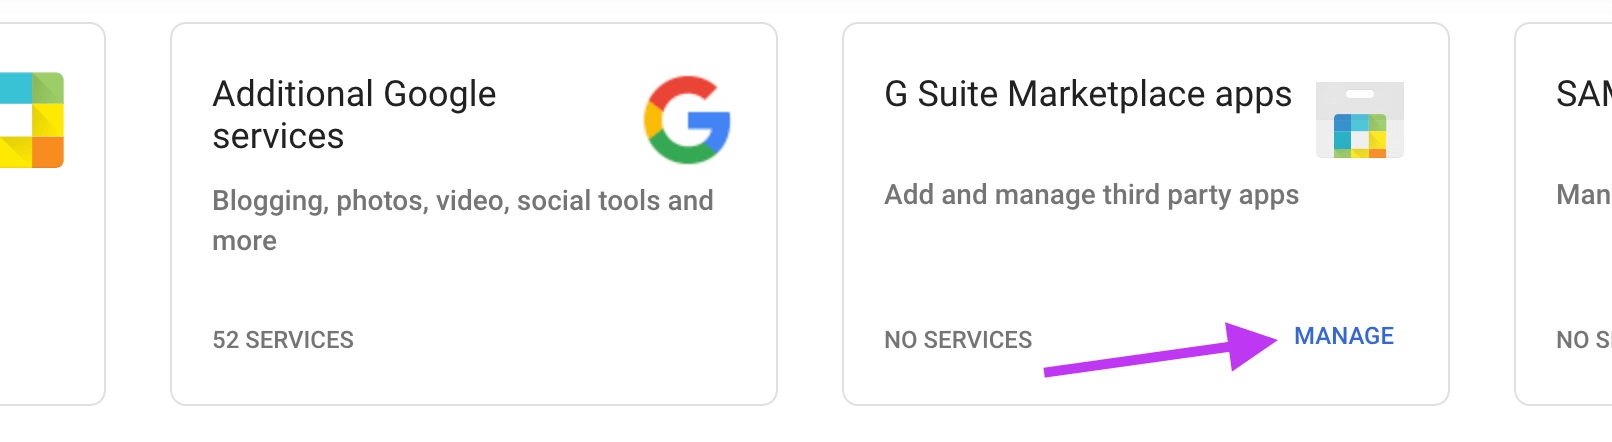Click blank area inside Marketplace apps card
This screenshot has width=1612, height=442.
[1100, 270]
